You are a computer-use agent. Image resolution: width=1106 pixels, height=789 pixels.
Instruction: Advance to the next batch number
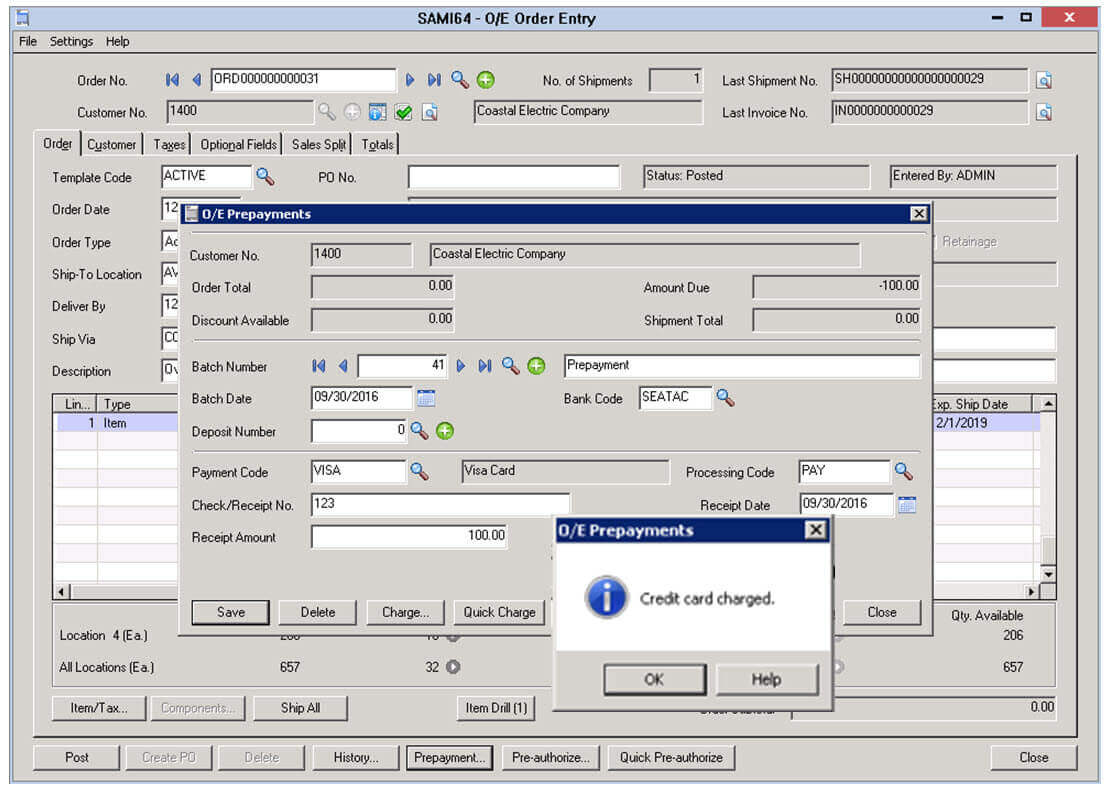coord(460,366)
